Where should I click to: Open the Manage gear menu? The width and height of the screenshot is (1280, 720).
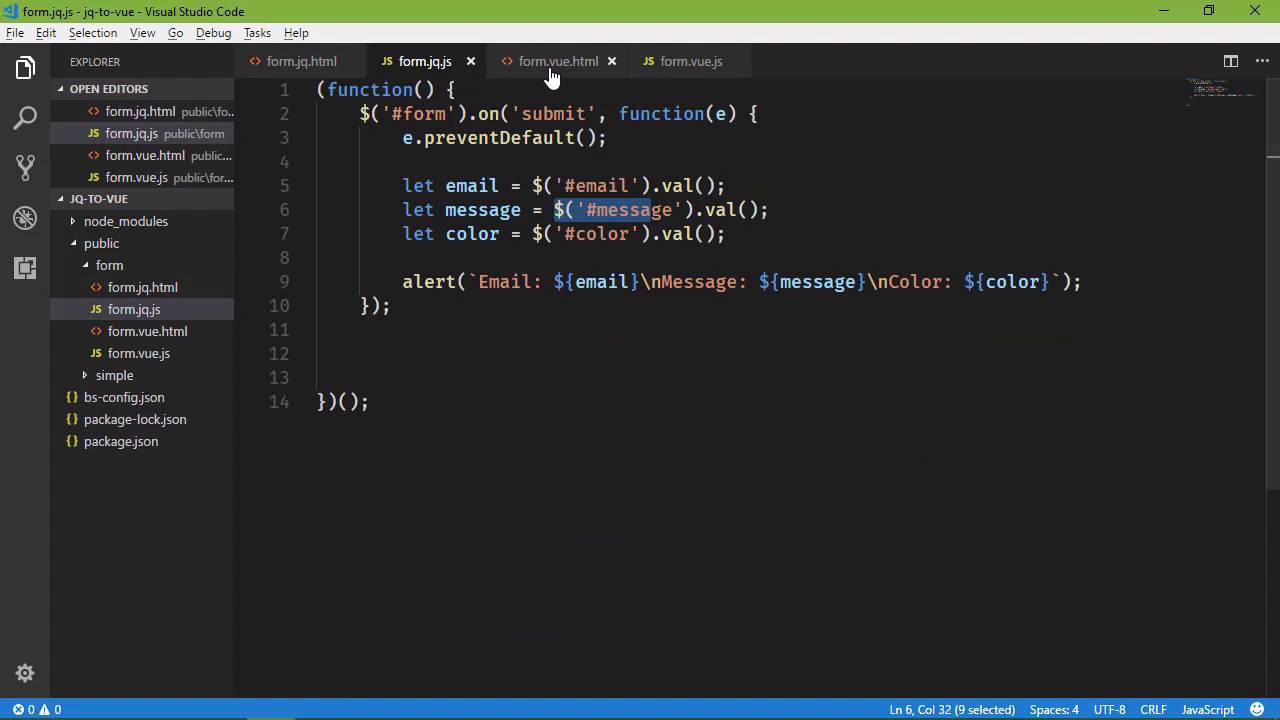(x=25, y=673)
